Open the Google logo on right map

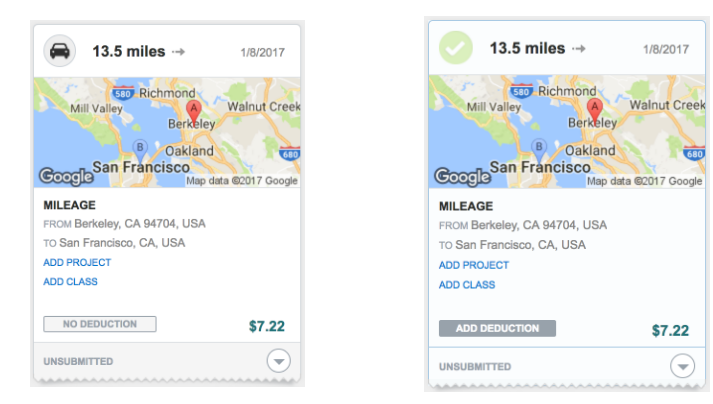pos(462,177)
